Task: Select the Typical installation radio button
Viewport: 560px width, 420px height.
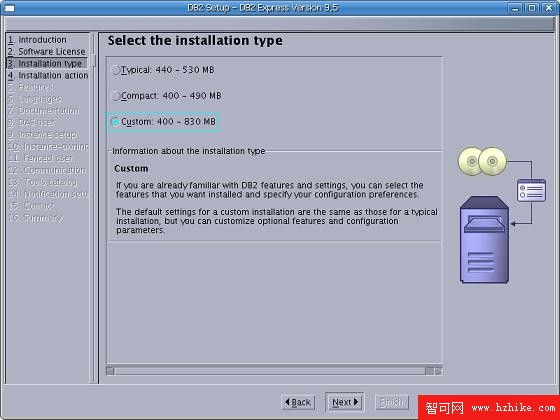Action: pyautogui.click(x=115, y=70)
